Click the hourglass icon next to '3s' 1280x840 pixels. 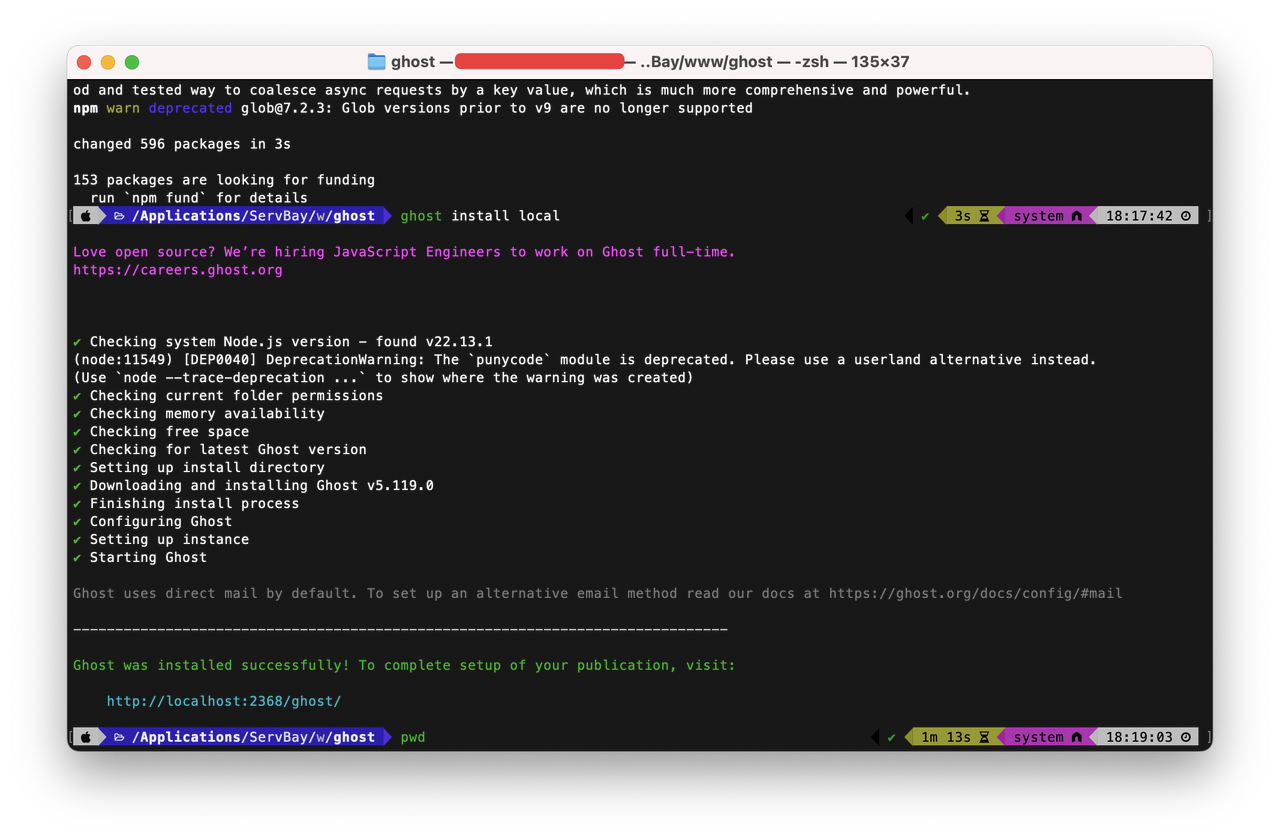tap(984, 216)
